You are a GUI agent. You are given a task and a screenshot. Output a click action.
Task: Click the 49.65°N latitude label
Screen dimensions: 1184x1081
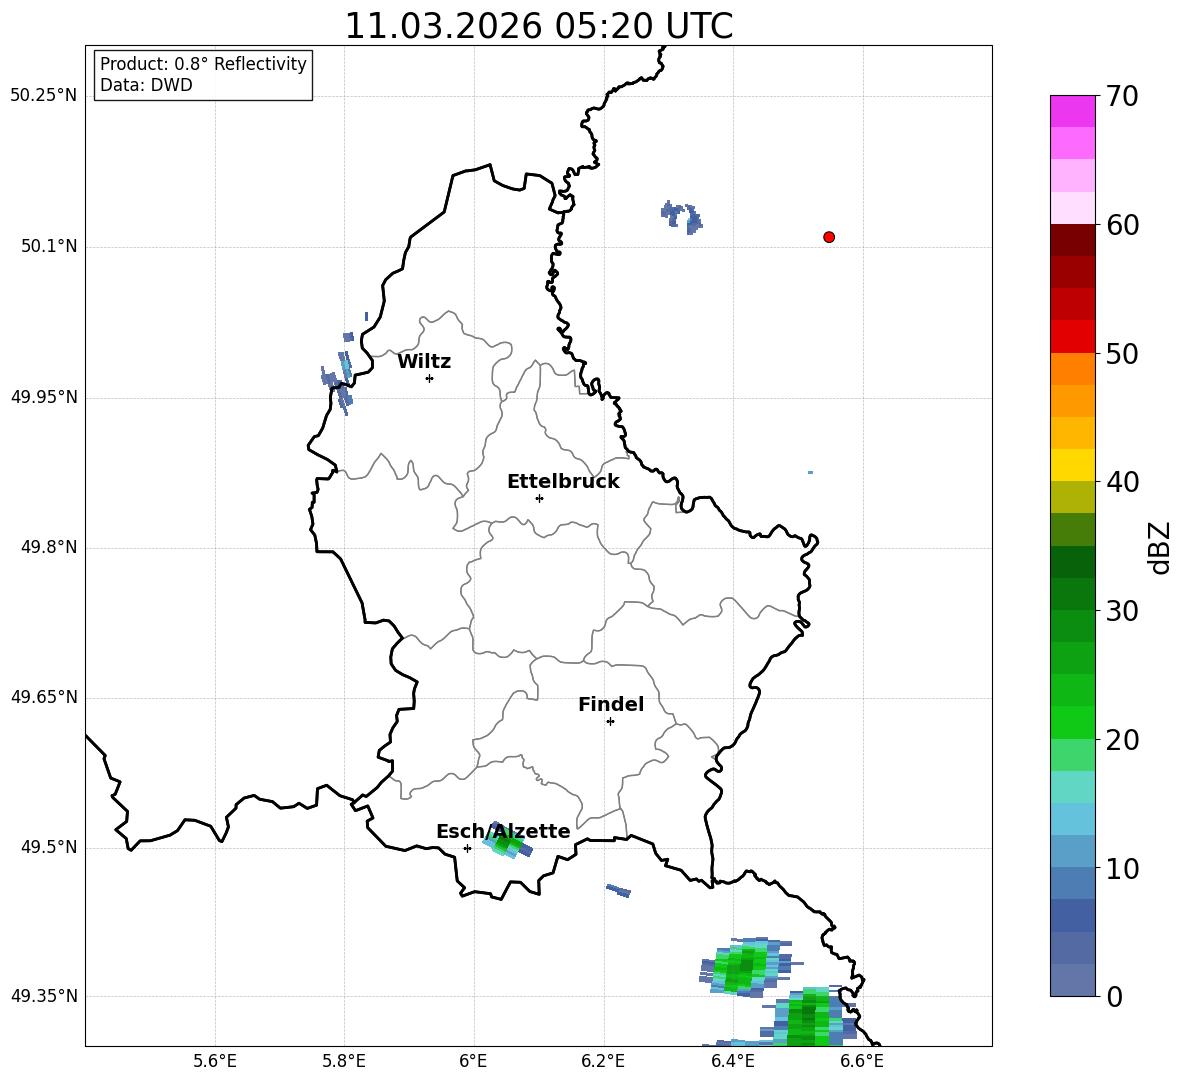44,697
